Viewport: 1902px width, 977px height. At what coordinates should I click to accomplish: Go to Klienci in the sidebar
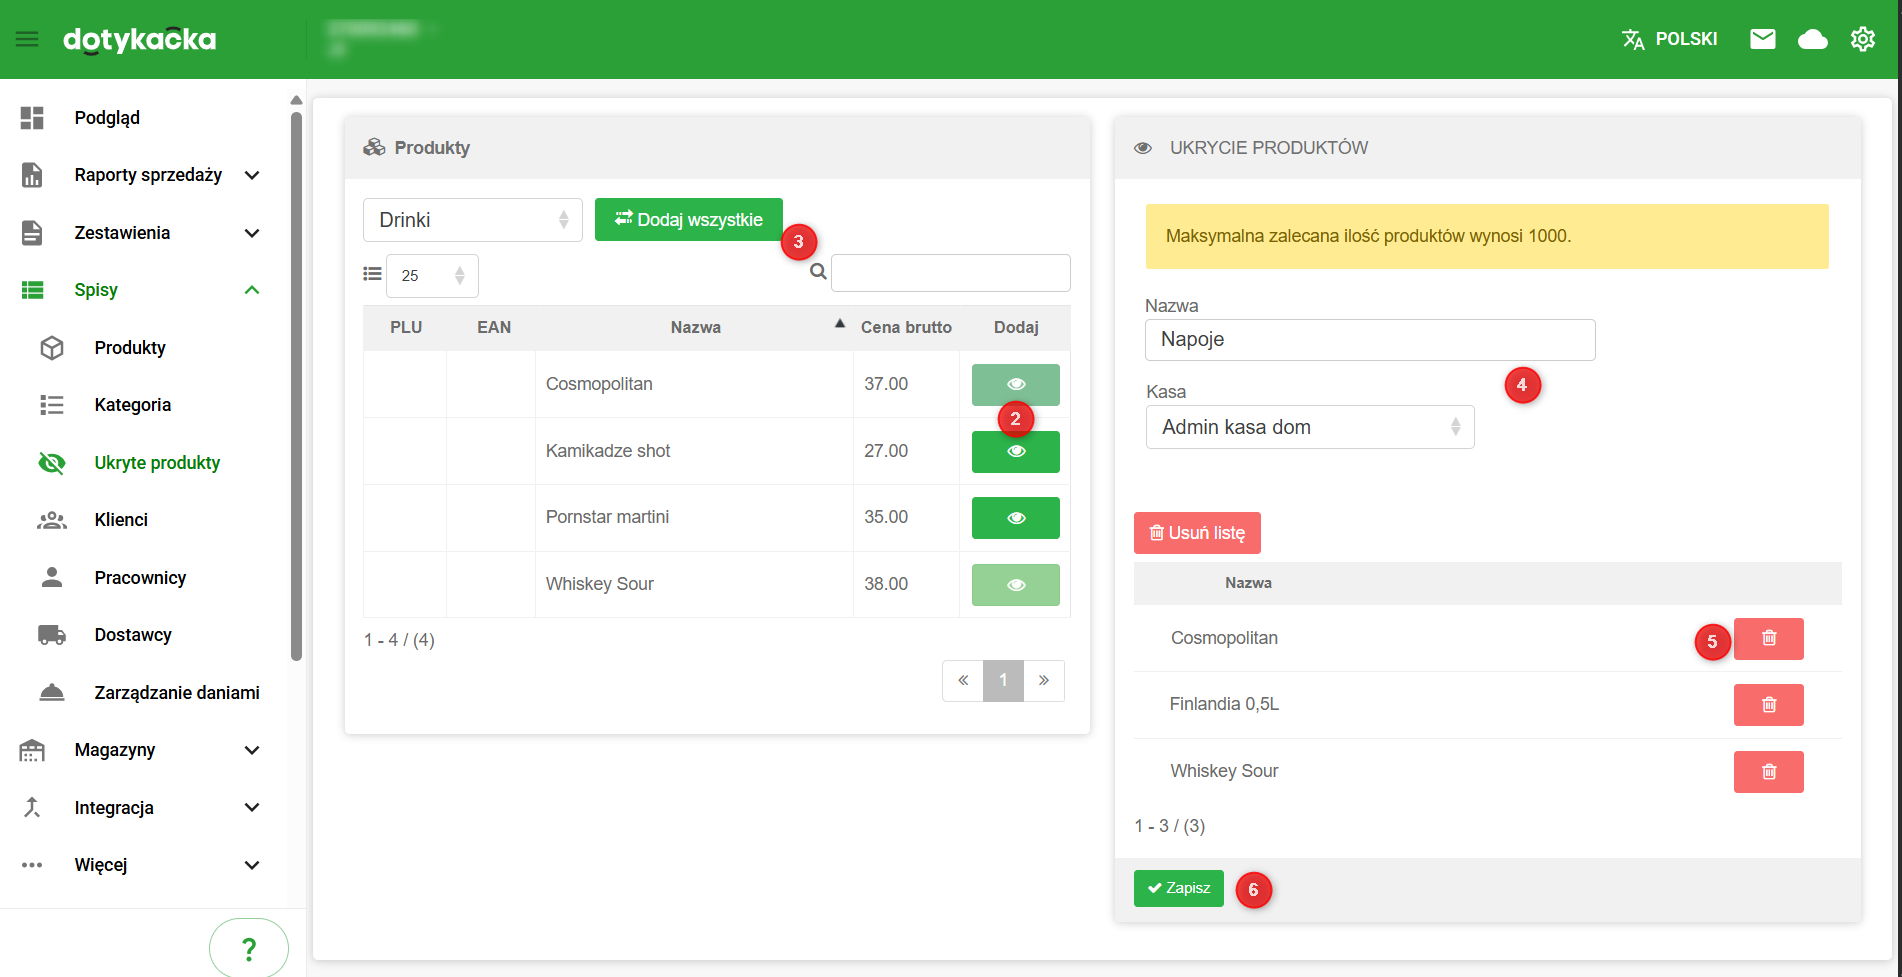point(121,520)
